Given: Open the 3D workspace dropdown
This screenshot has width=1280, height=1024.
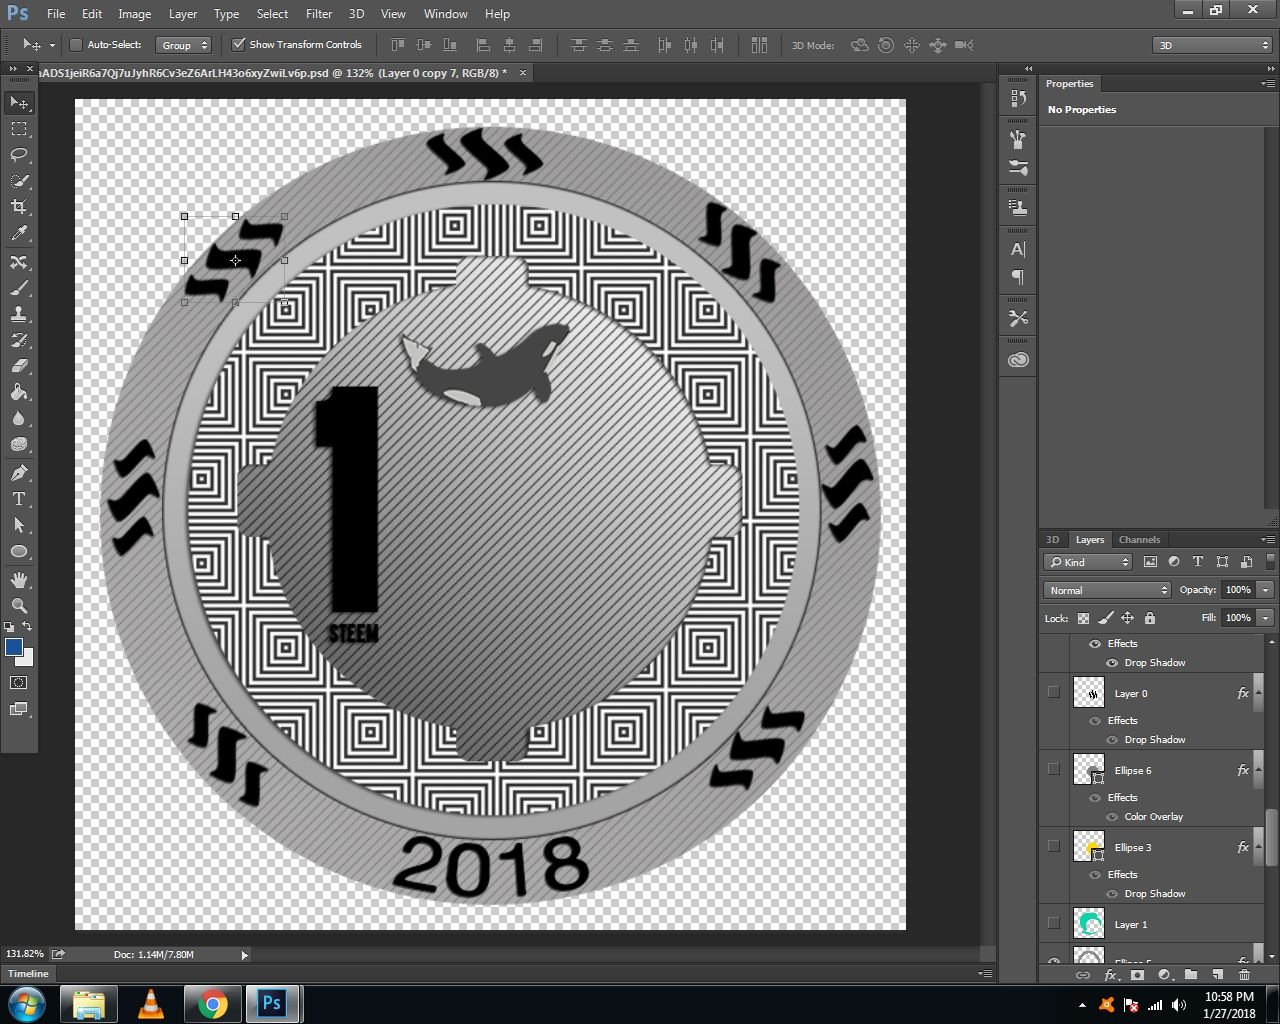Looking at the screenshot, I should [1211, 45].
